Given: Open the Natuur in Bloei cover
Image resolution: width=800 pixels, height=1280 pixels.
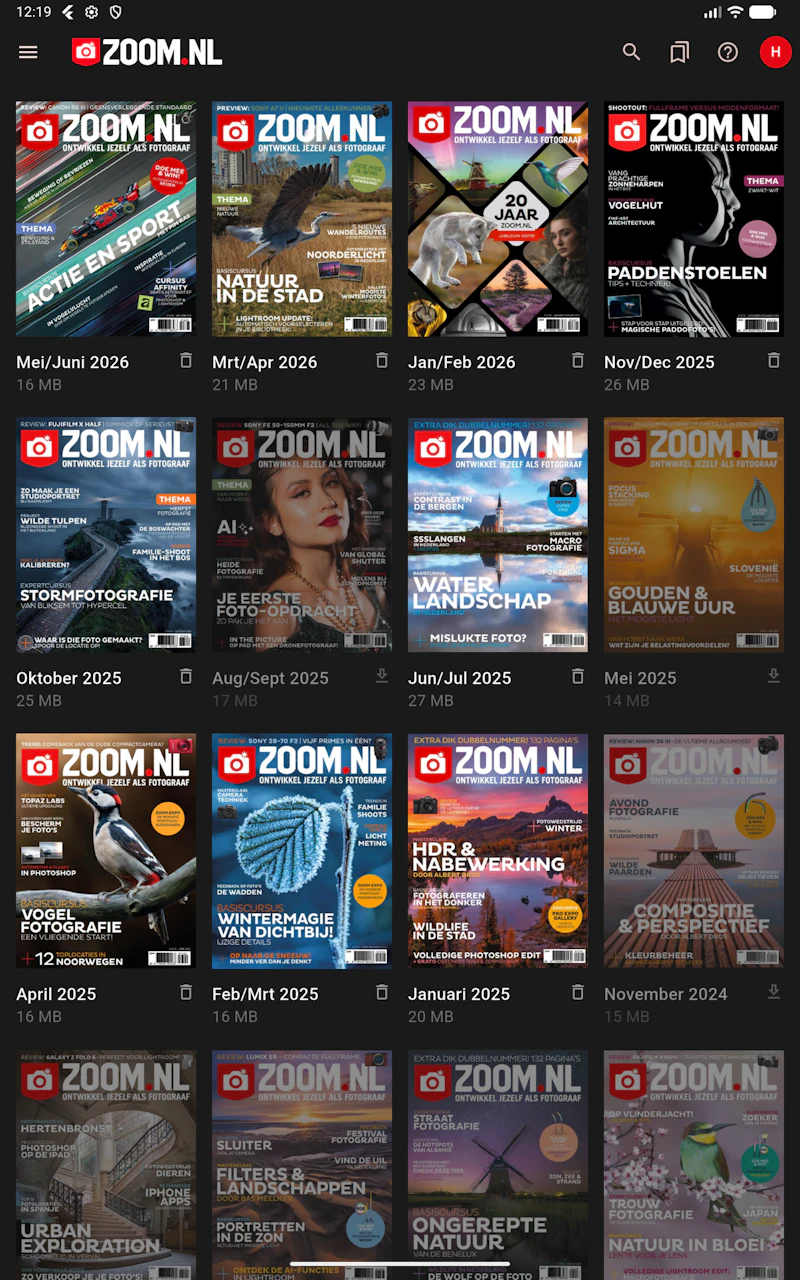Looking at the screenshot, I should [694, 1165].
